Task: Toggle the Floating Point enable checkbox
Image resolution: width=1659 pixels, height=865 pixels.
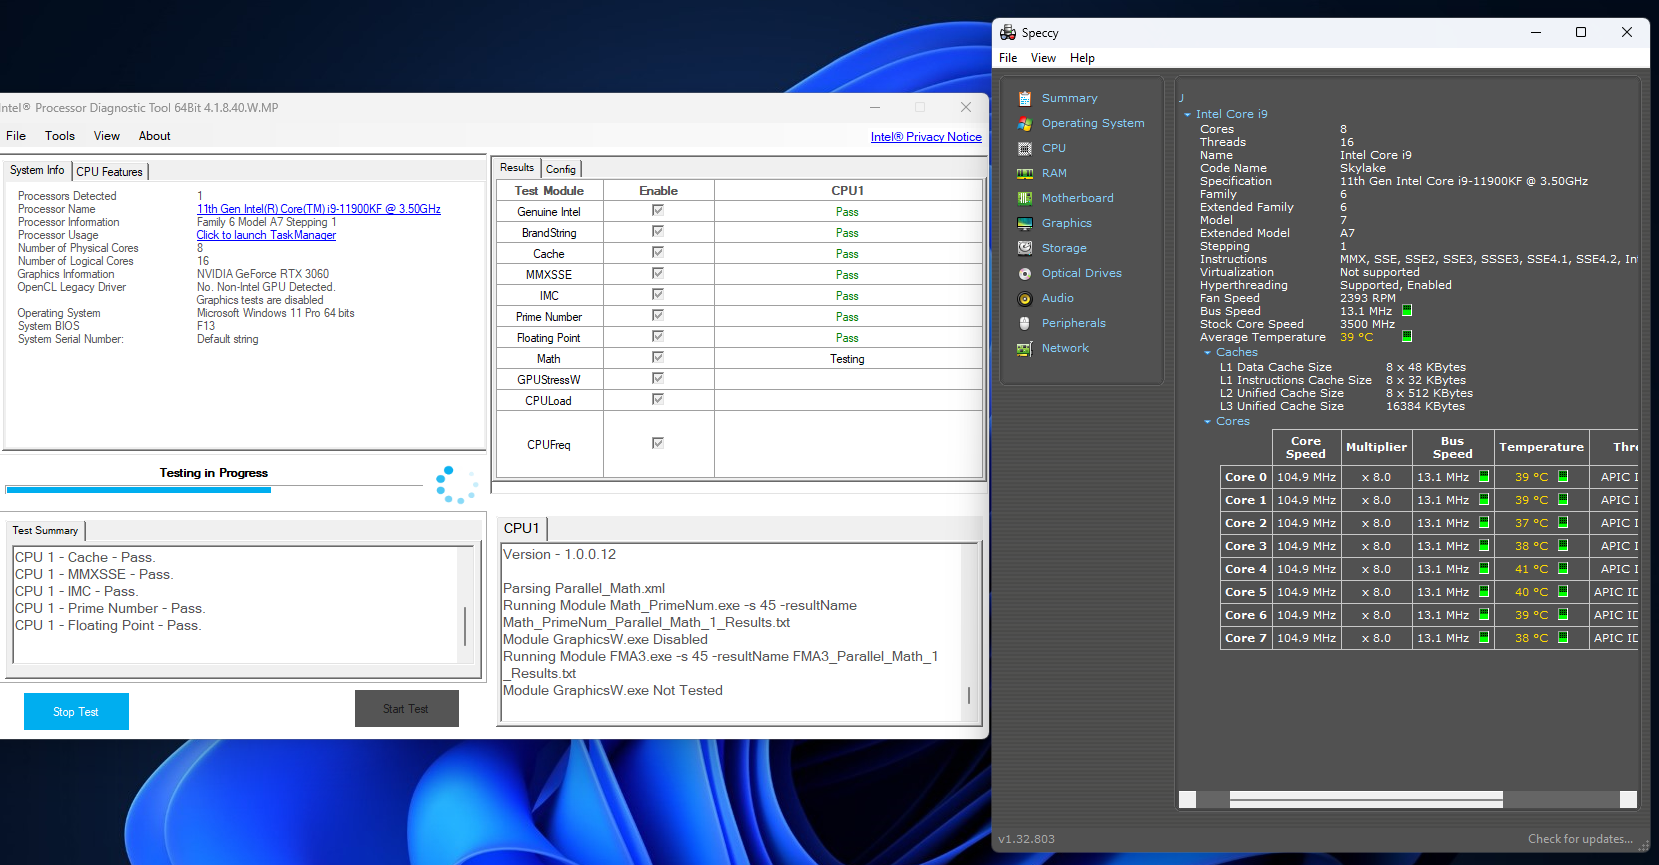Action: tap(658, 336)
